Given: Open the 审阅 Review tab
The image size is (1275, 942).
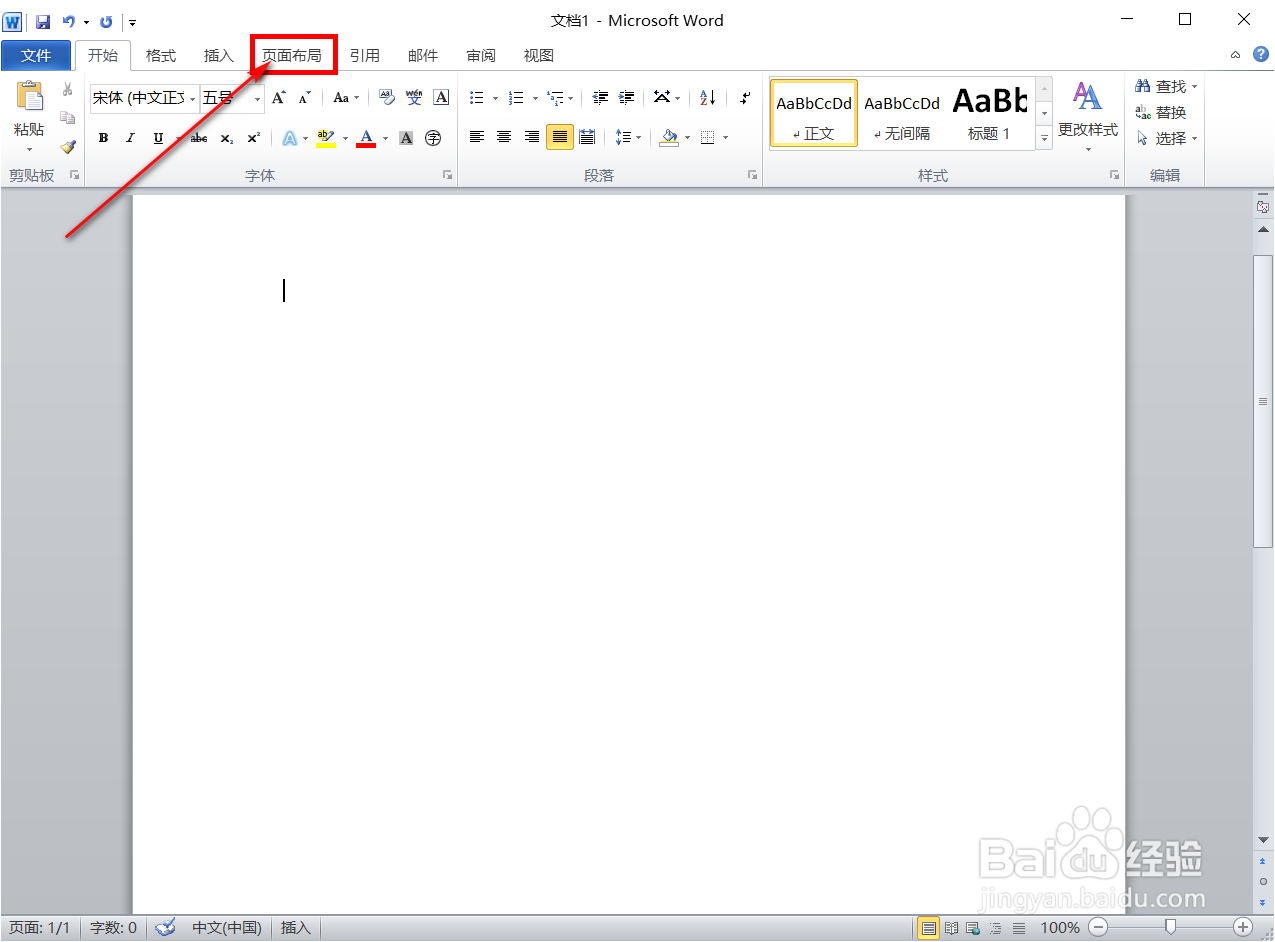Looking at the screenshot, I should coord(481,56).
